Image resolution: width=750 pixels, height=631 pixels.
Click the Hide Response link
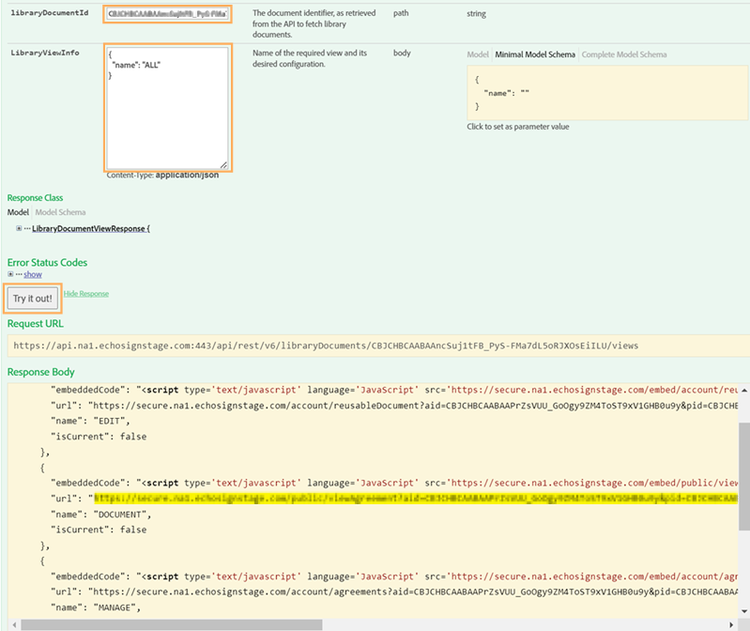pyautogui.click(x=86, y=293)
